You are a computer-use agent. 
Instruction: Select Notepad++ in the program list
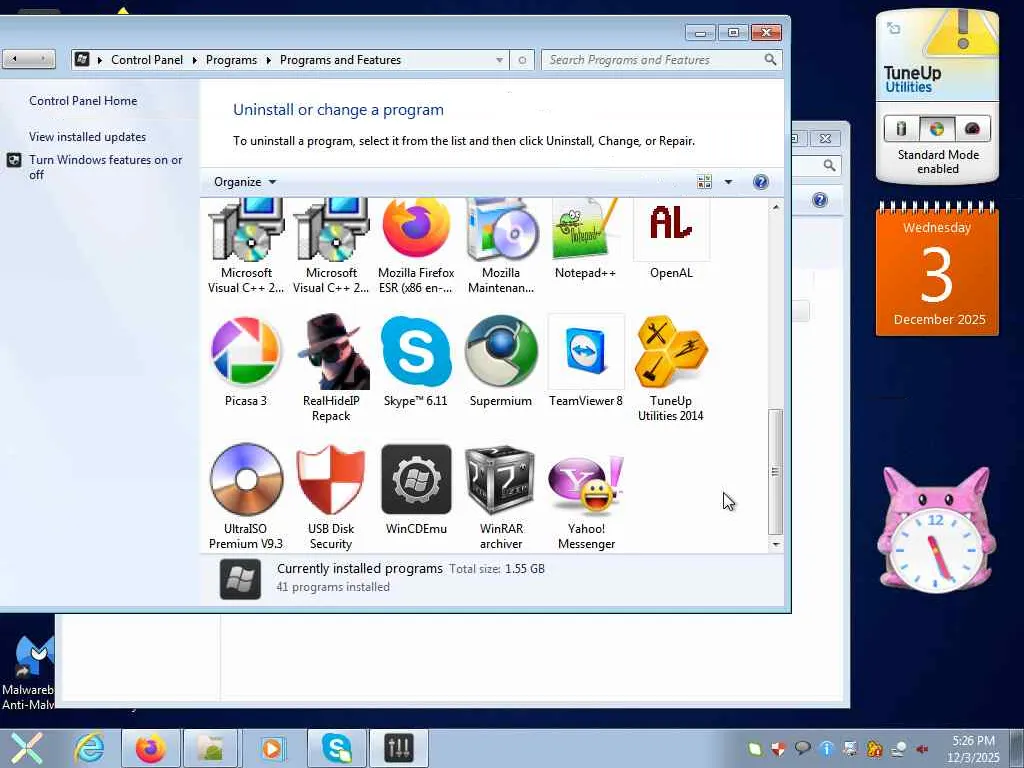click(585, 239)
